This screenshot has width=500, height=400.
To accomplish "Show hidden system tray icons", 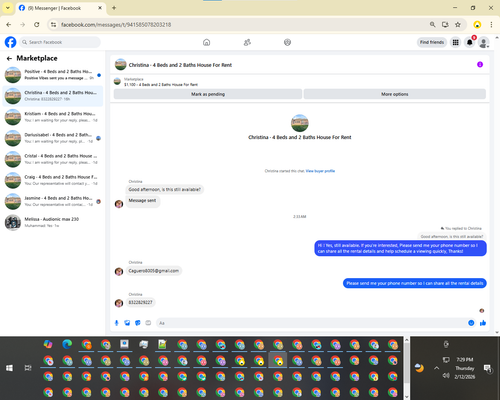I will tap(436, 368).
